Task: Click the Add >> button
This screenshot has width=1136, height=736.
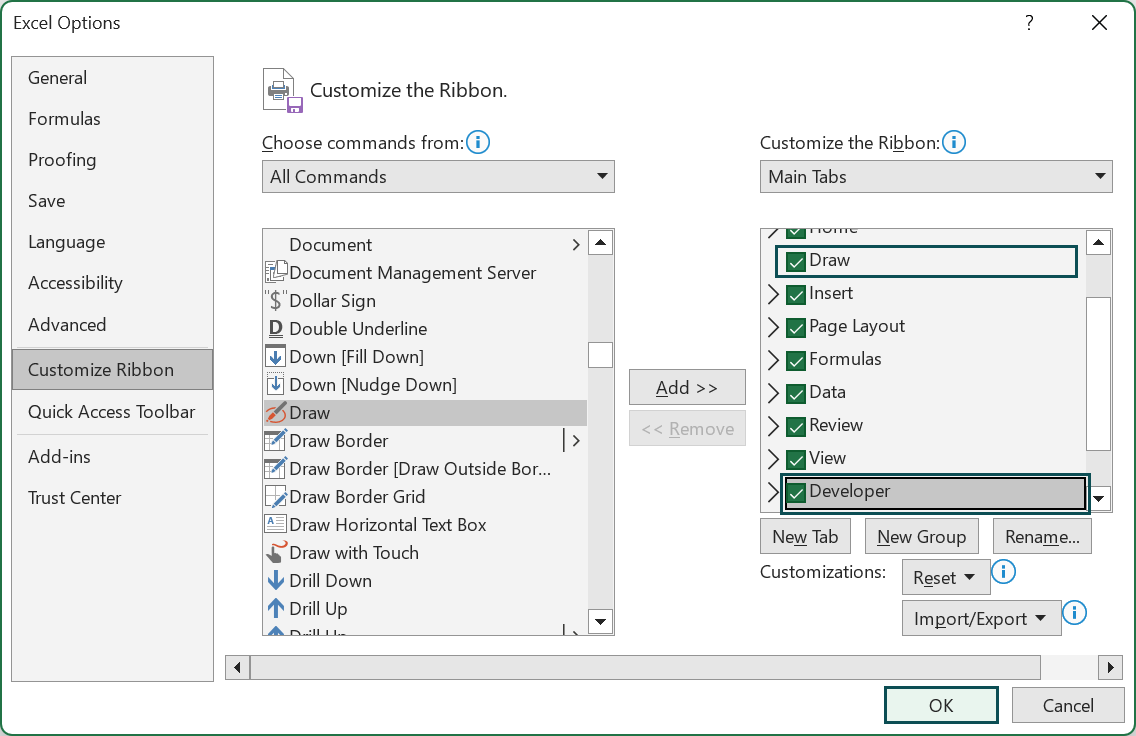Action: 687,388
